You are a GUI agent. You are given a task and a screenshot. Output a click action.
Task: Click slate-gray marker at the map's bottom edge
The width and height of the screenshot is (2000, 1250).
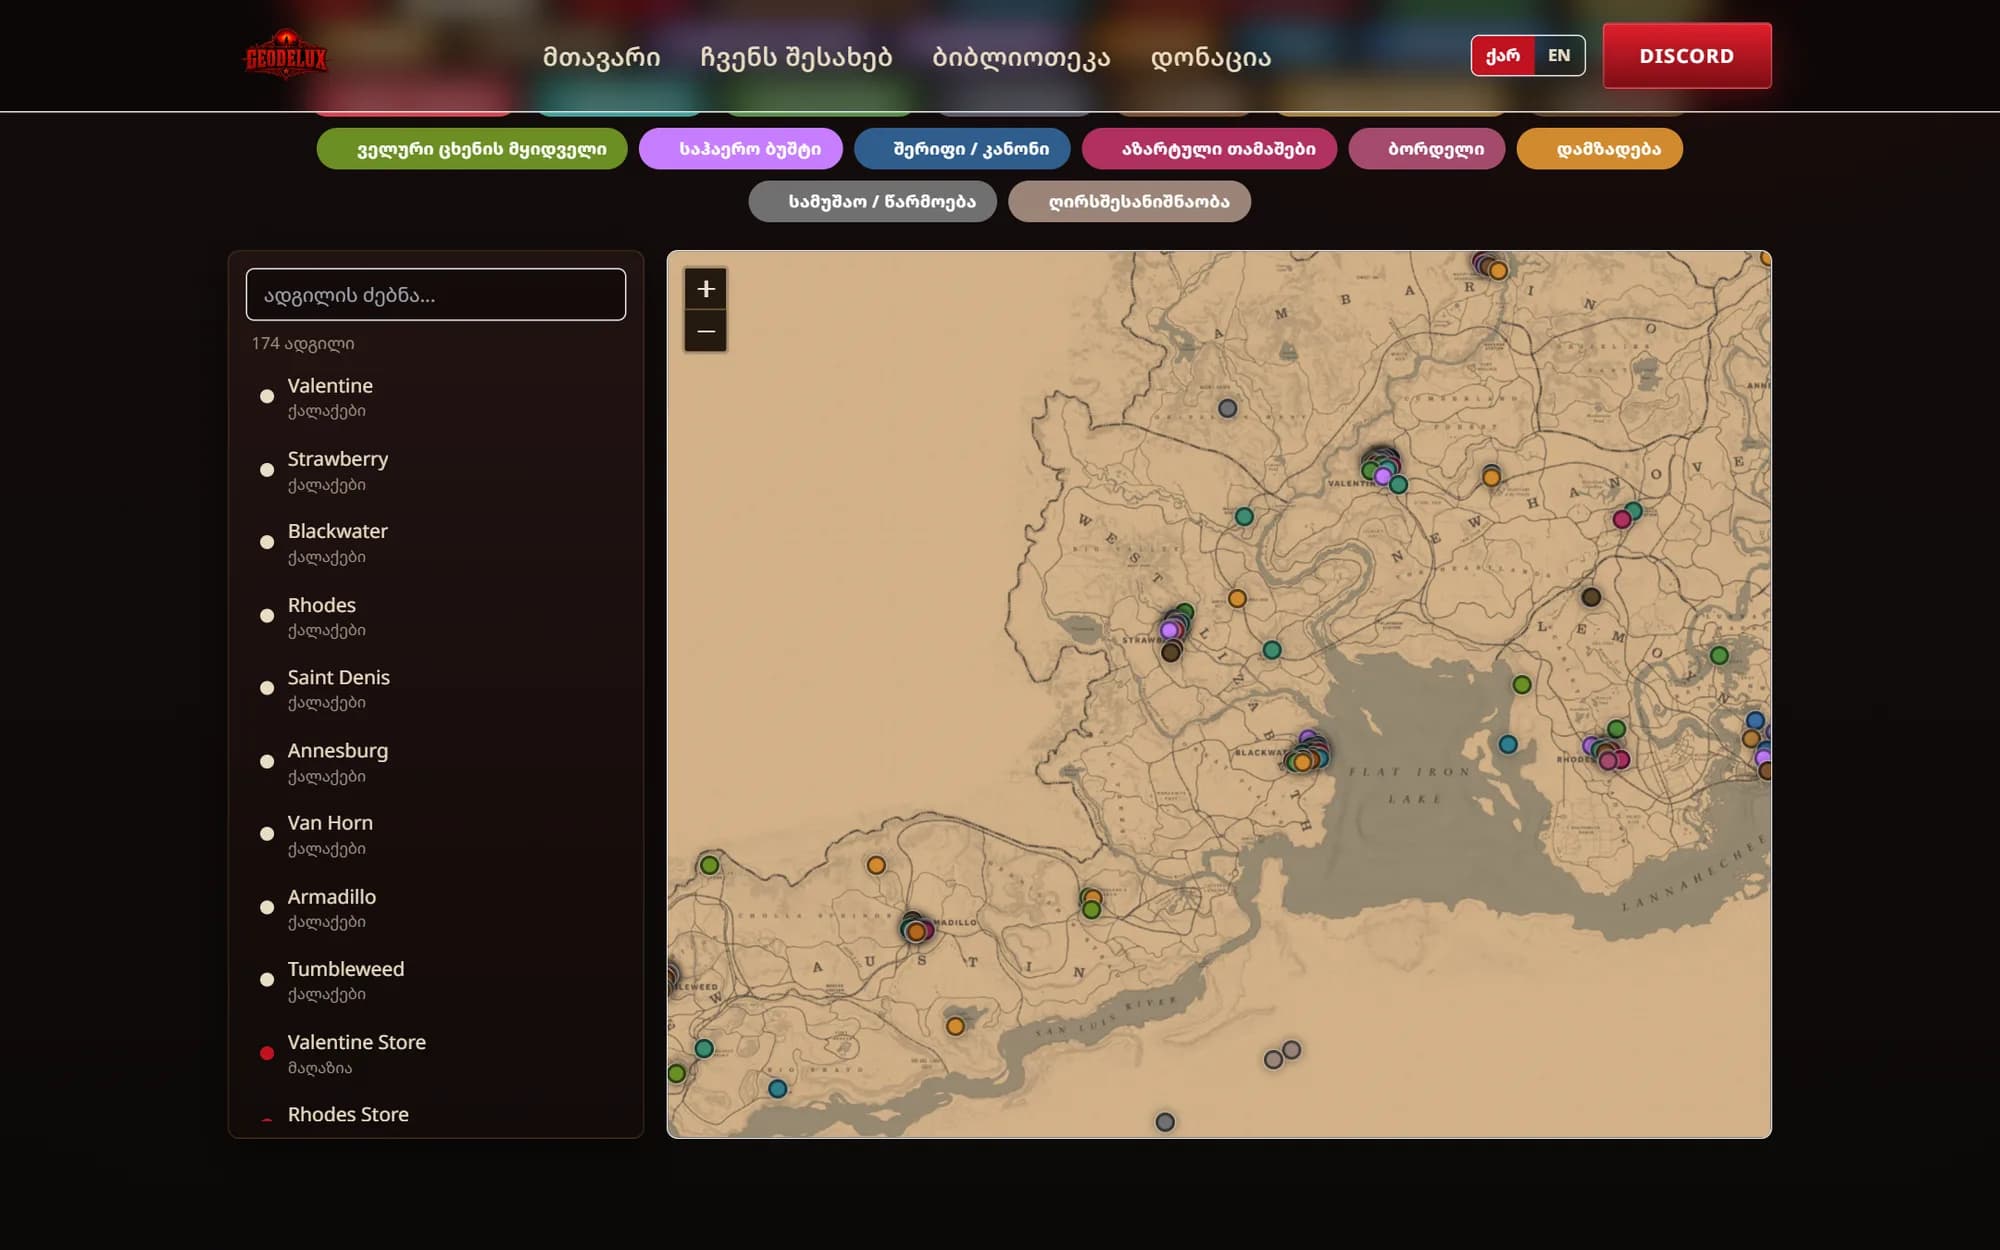1165,1122
